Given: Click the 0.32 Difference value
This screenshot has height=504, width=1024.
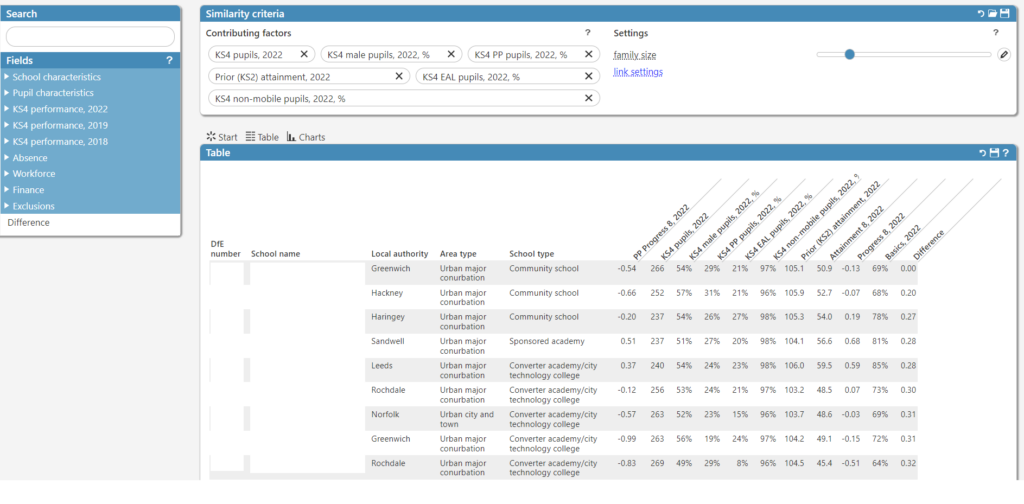Looking at the screenshot, I should (908, 463).
